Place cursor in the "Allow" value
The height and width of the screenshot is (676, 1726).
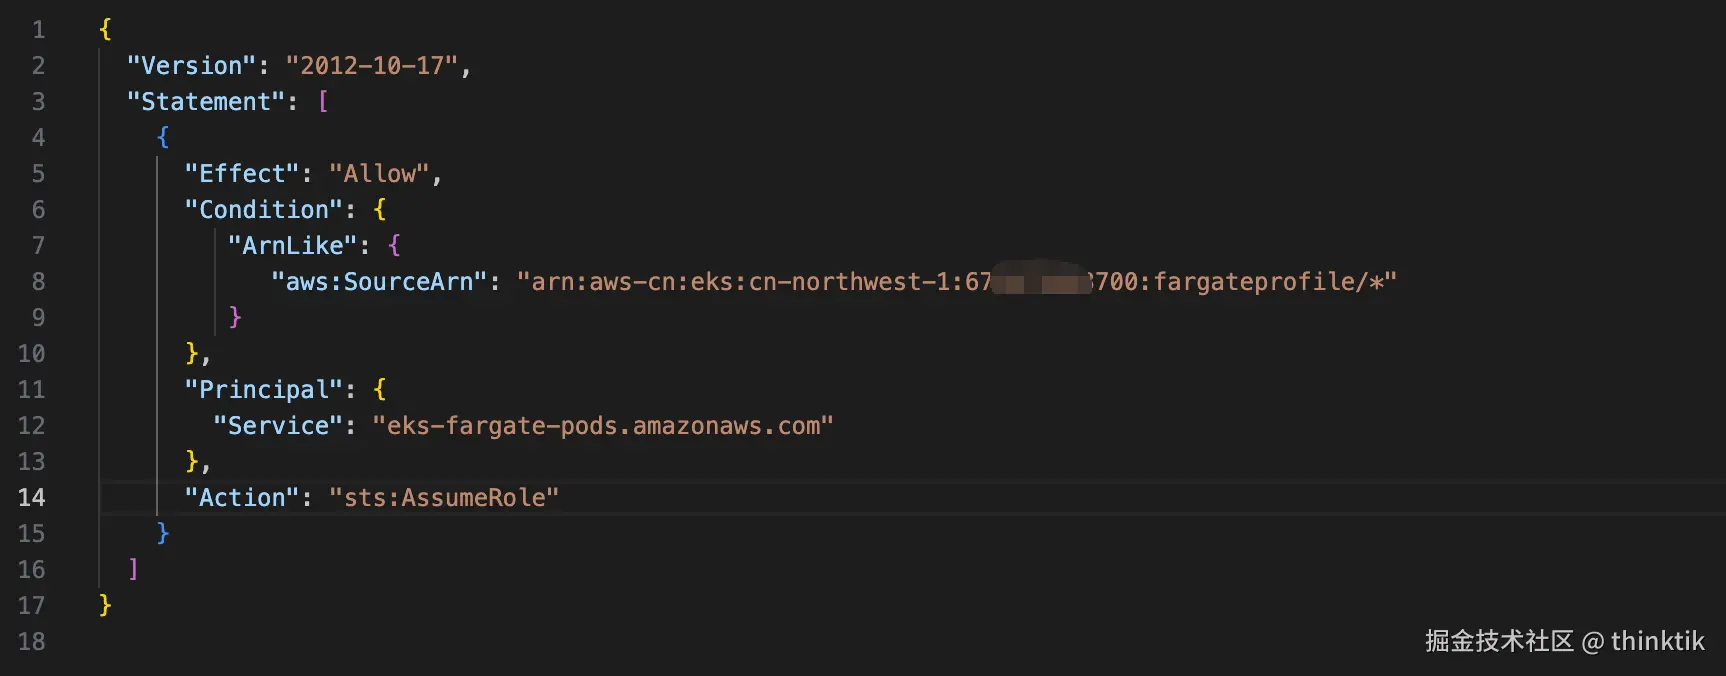[x=380, y=173]
